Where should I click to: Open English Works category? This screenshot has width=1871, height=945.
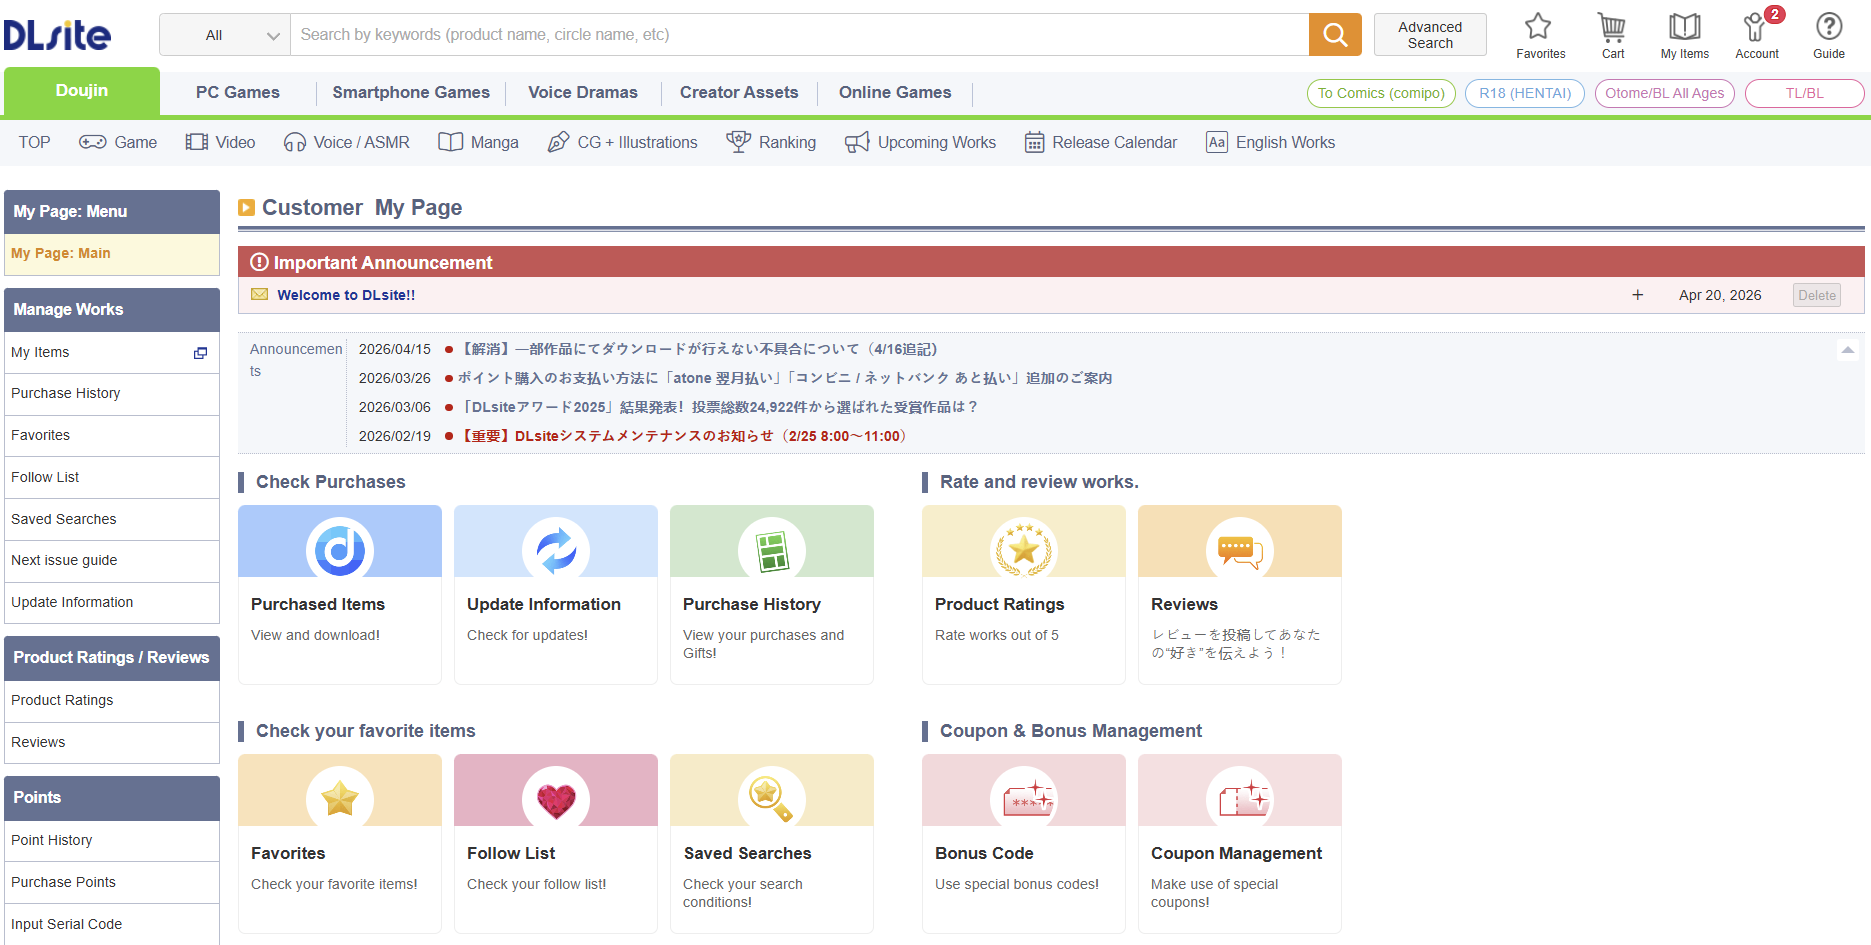[x=1270, y=142]
